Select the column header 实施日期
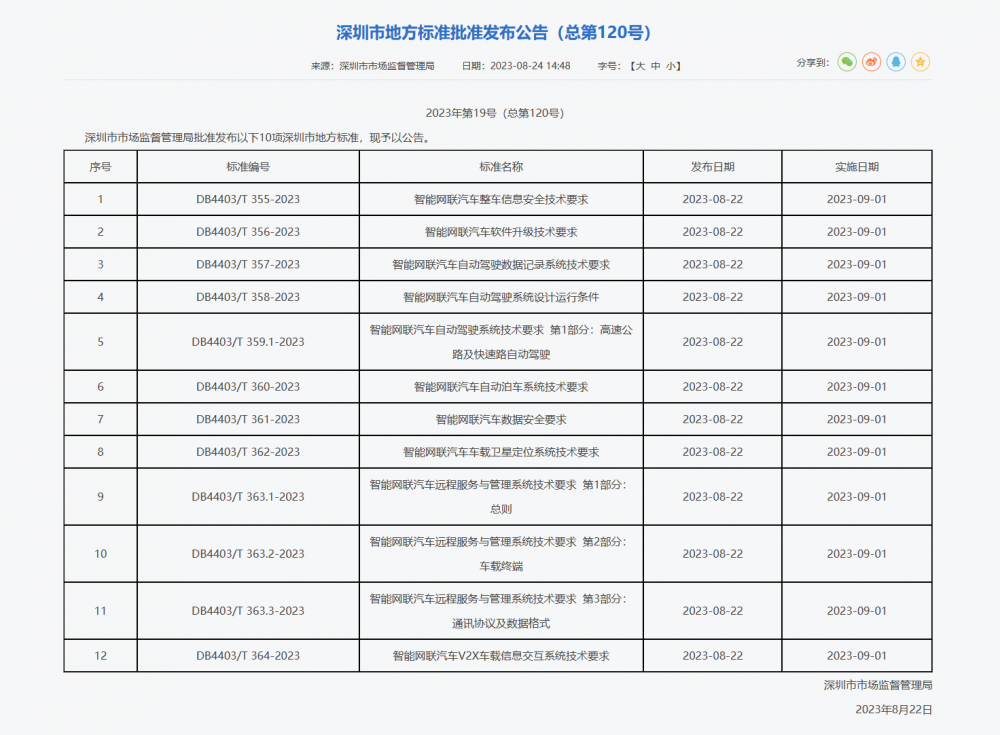This screenshot has height=735, width=1000. pyautogui.click(x=857, y=167)
